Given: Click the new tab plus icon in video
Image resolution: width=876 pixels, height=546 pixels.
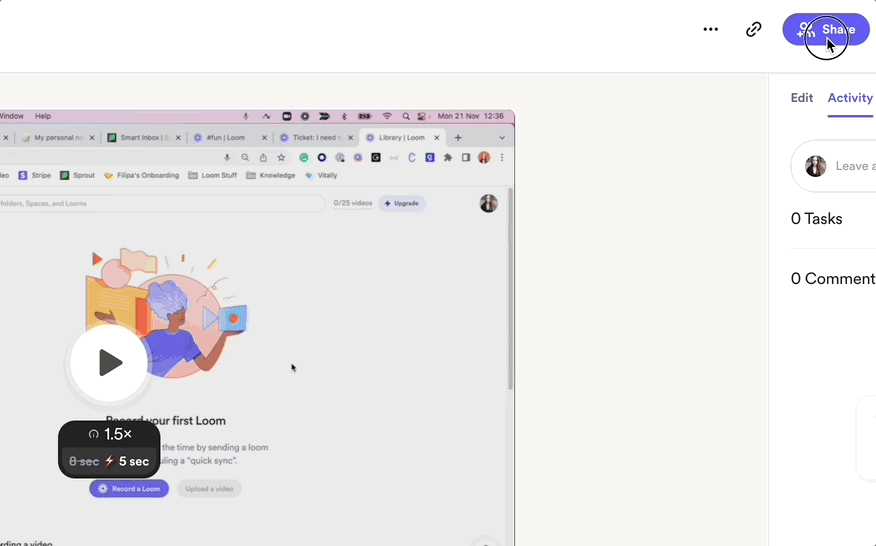Looking at the screenshot, I should [458, 138].
